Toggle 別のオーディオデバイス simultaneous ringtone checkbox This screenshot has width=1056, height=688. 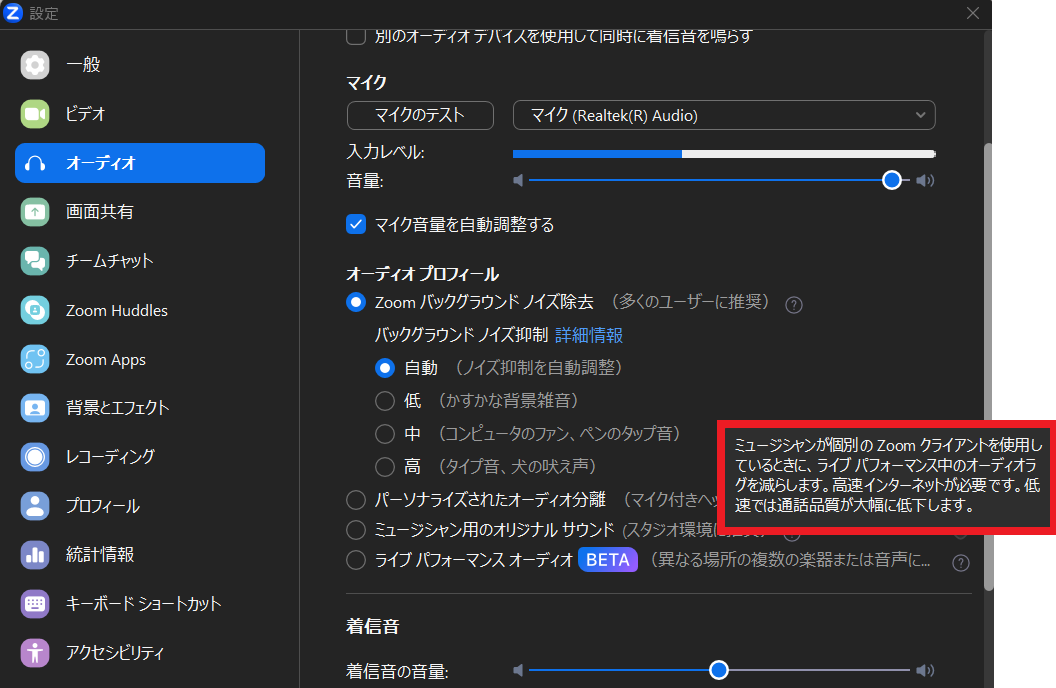356,36
